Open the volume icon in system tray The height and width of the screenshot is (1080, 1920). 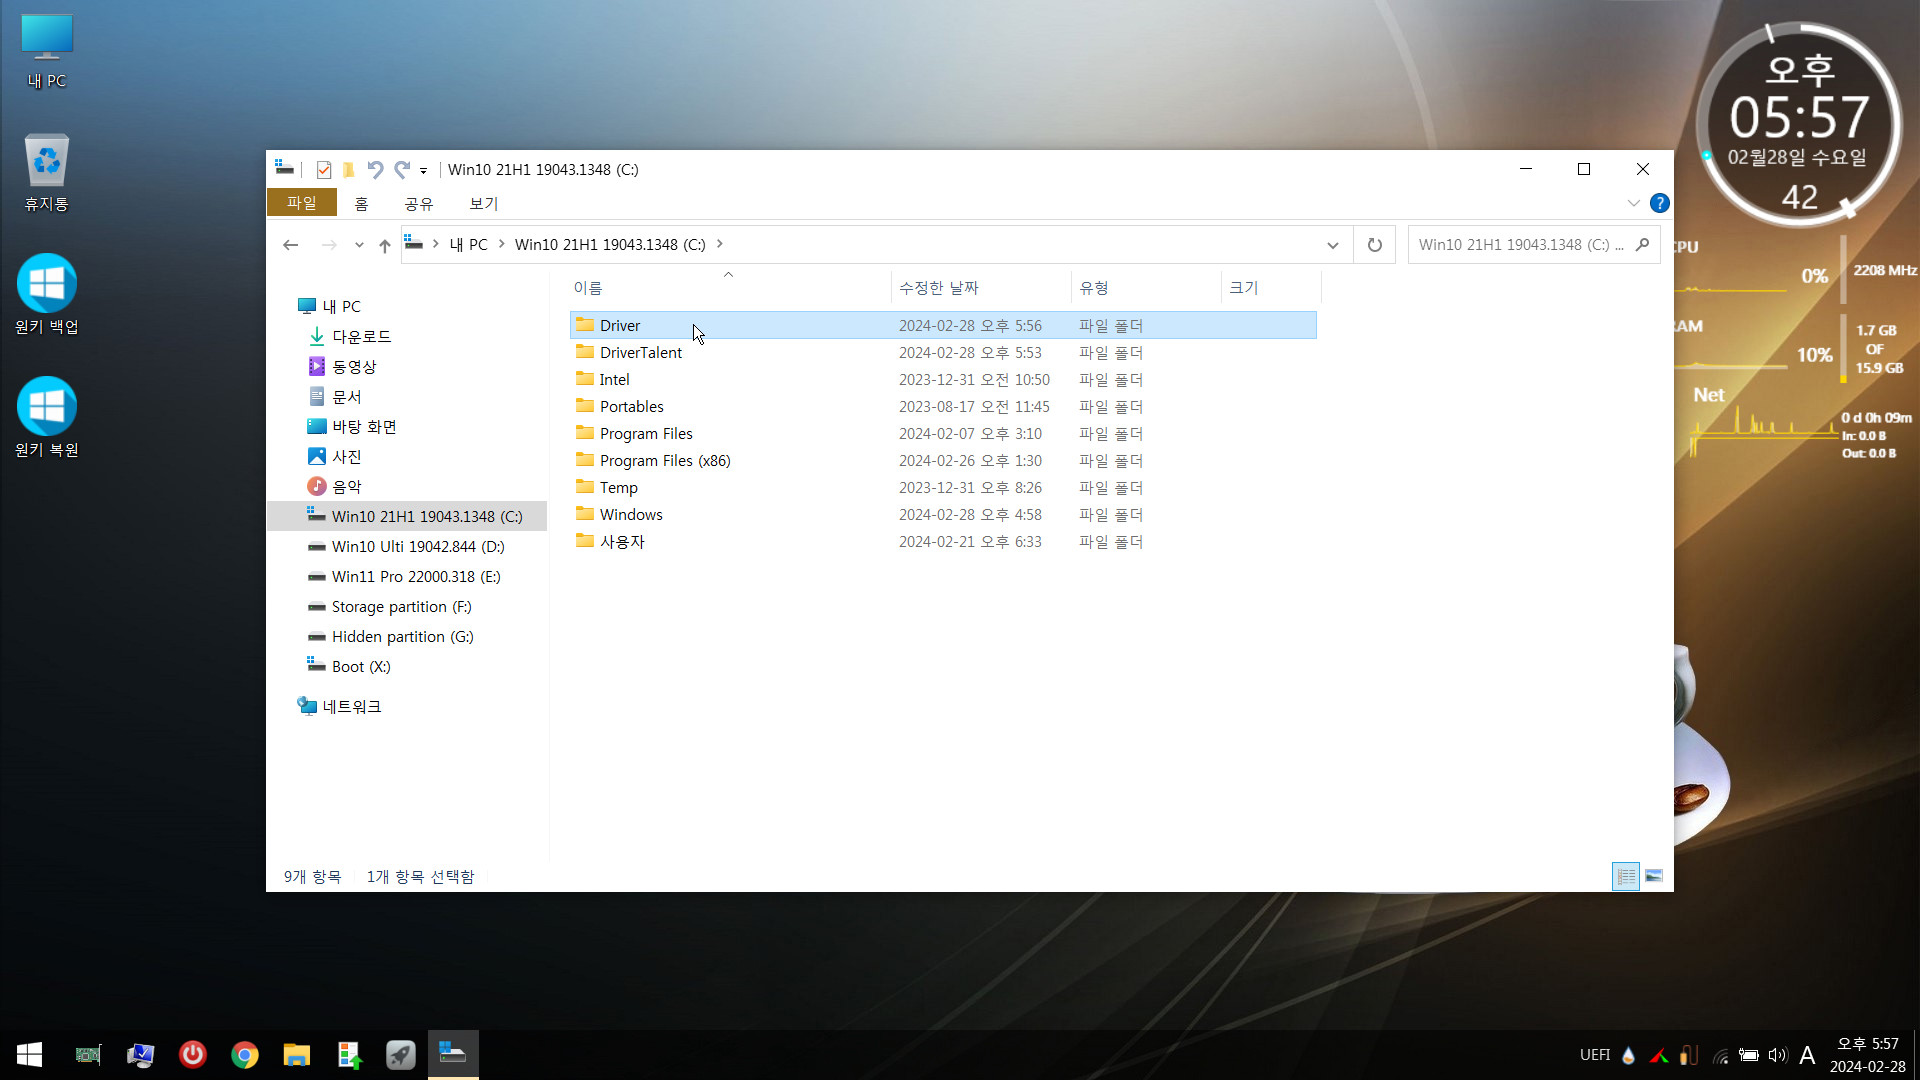(x=1777, y=1055)
